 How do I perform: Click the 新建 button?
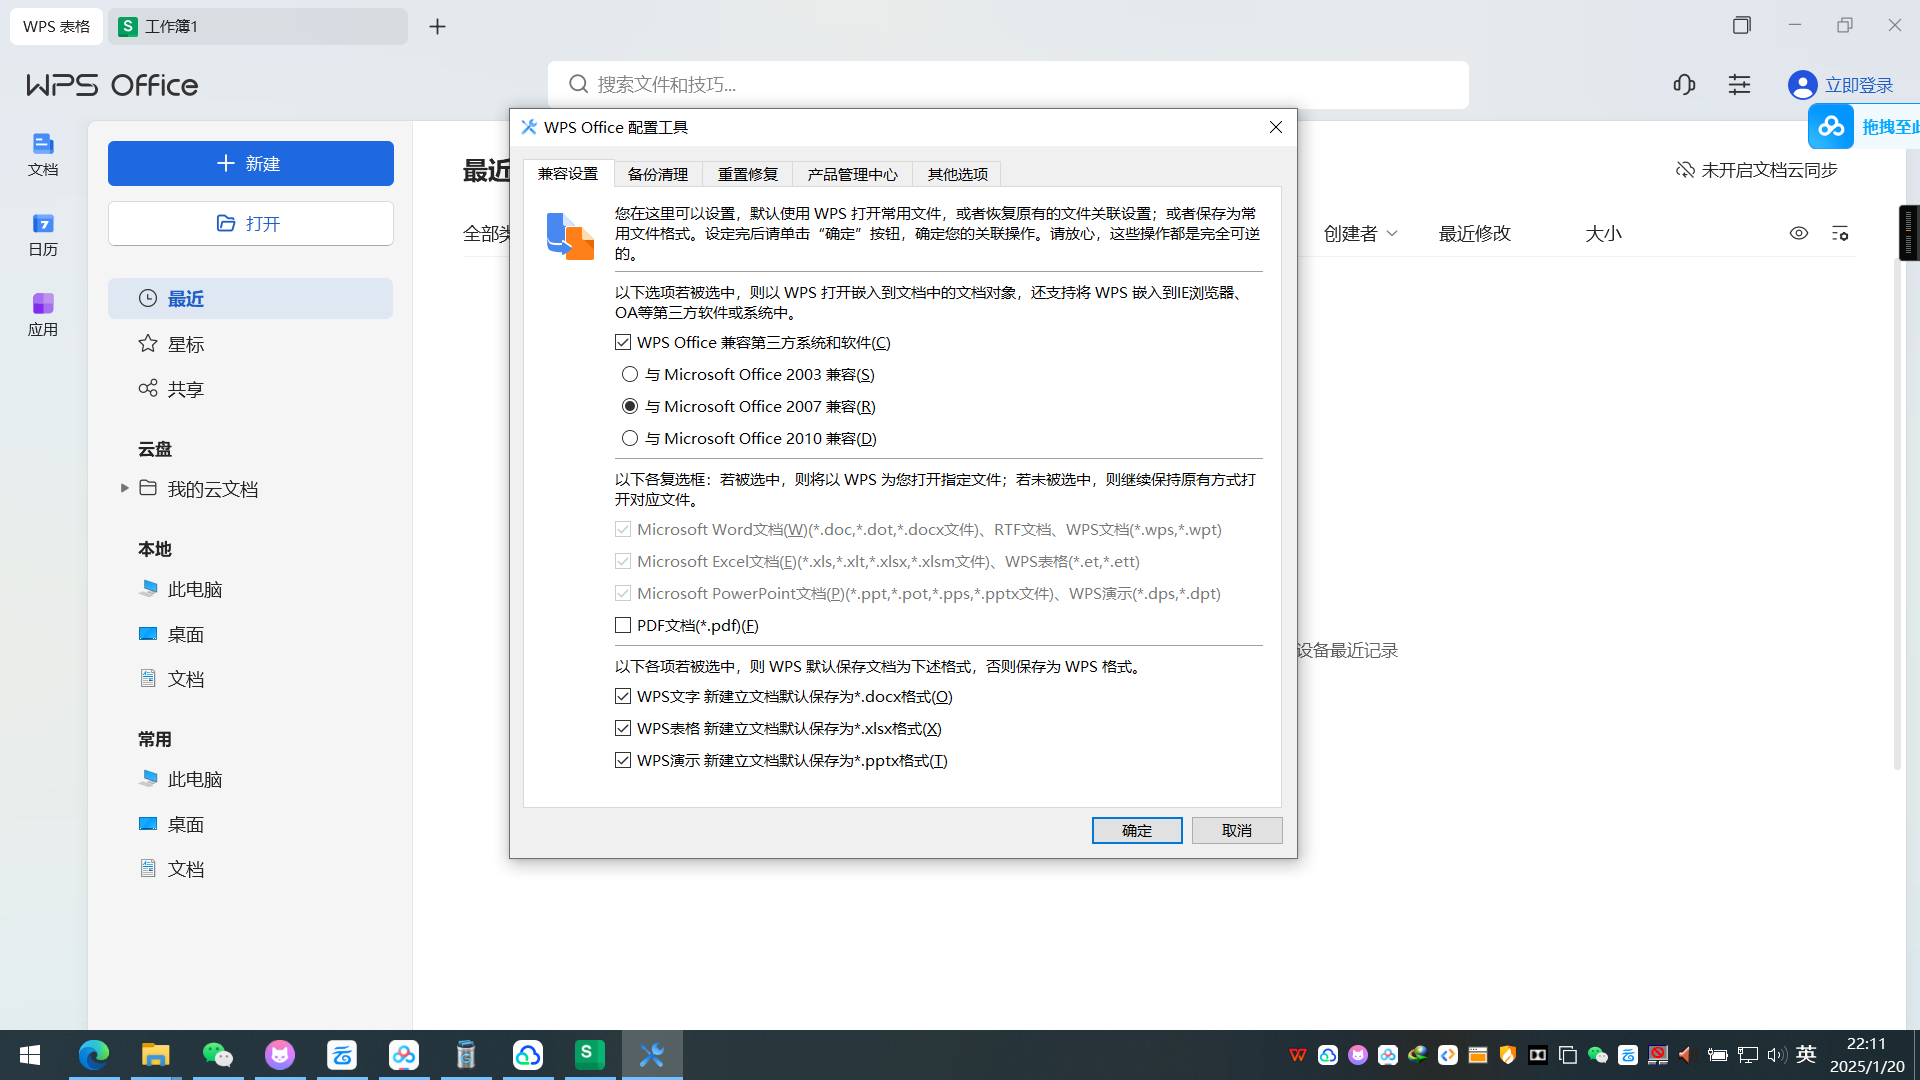[251, 163]
